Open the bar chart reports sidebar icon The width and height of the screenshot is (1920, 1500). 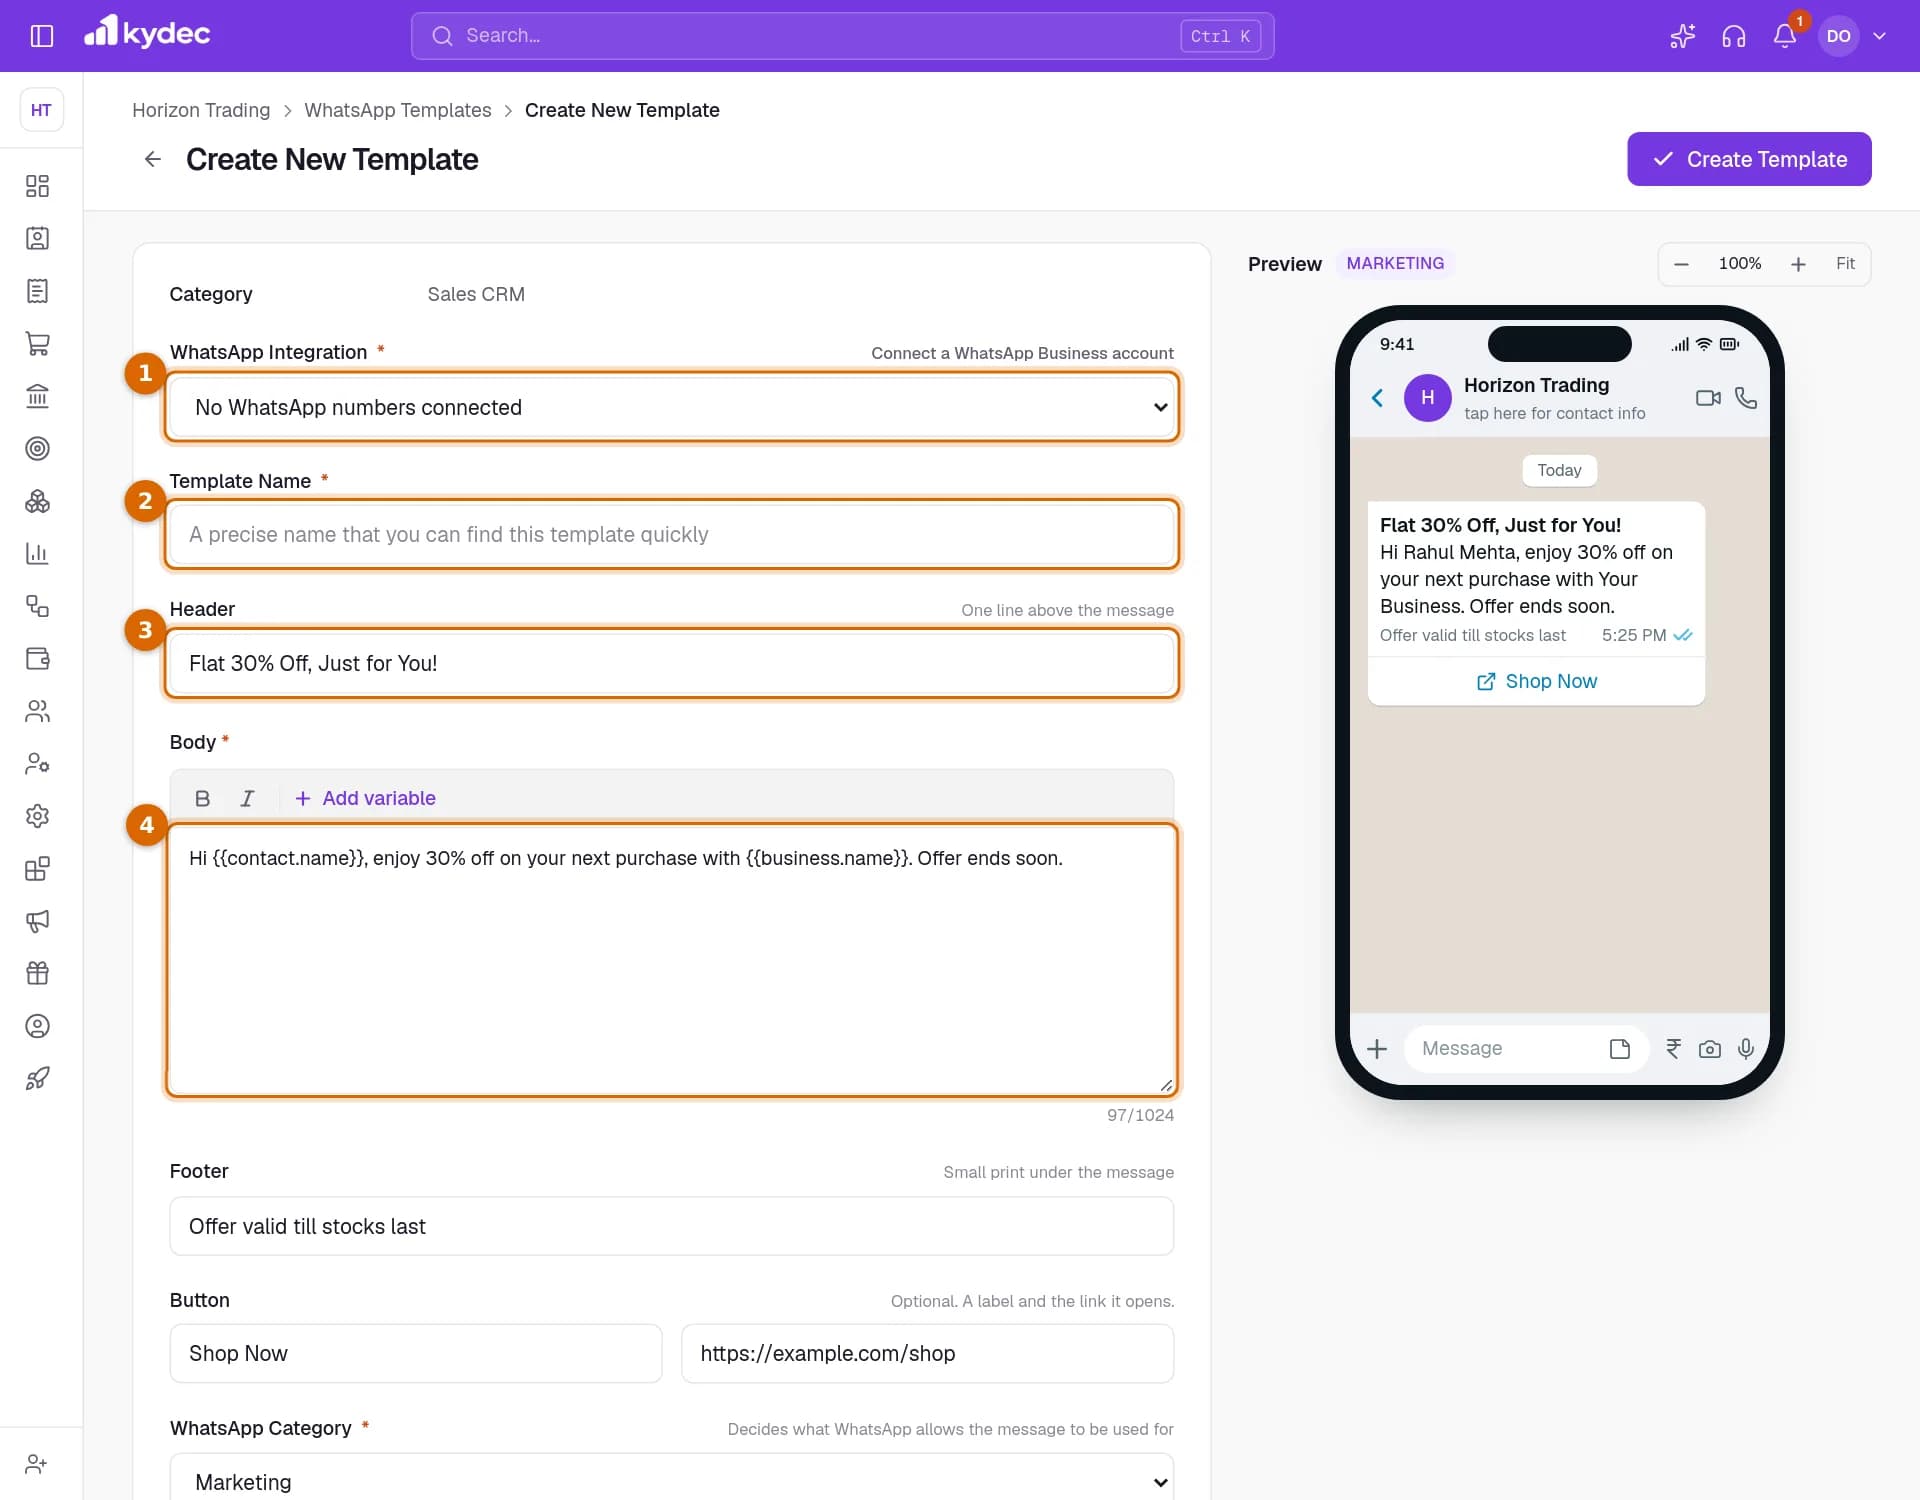37,553
